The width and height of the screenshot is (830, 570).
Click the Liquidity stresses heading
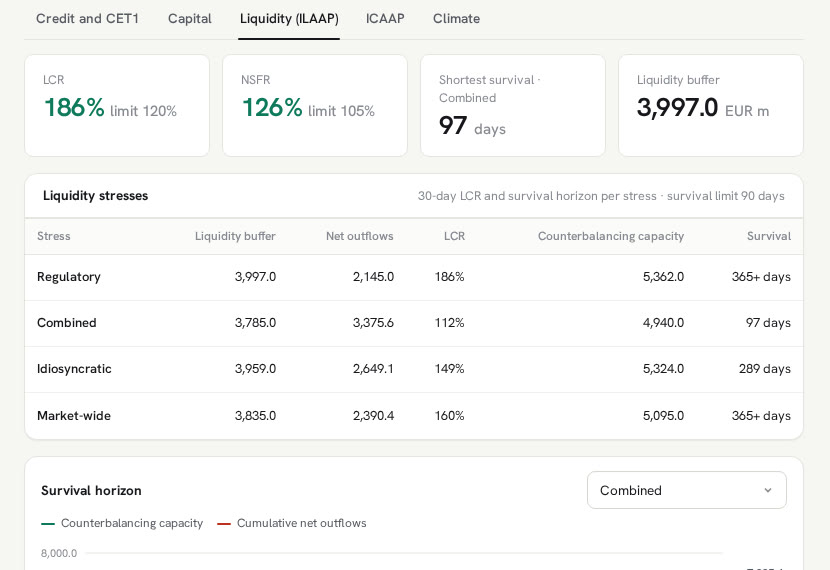[95, 196]
